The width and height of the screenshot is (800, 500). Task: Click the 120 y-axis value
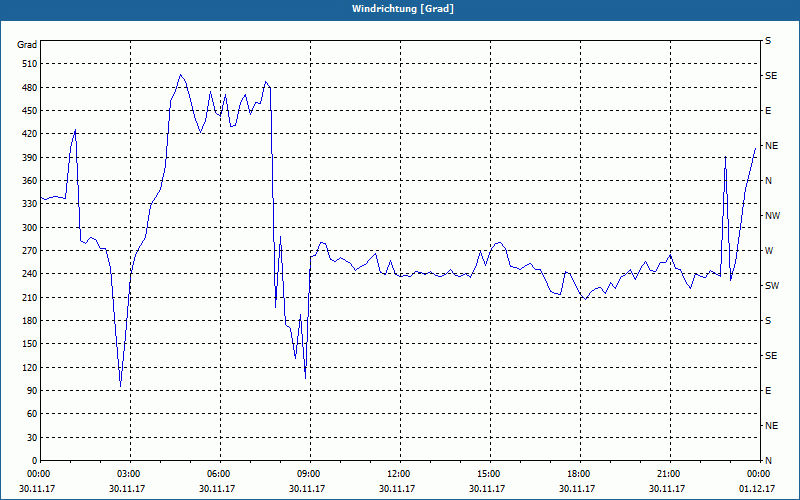pos(29,367)
